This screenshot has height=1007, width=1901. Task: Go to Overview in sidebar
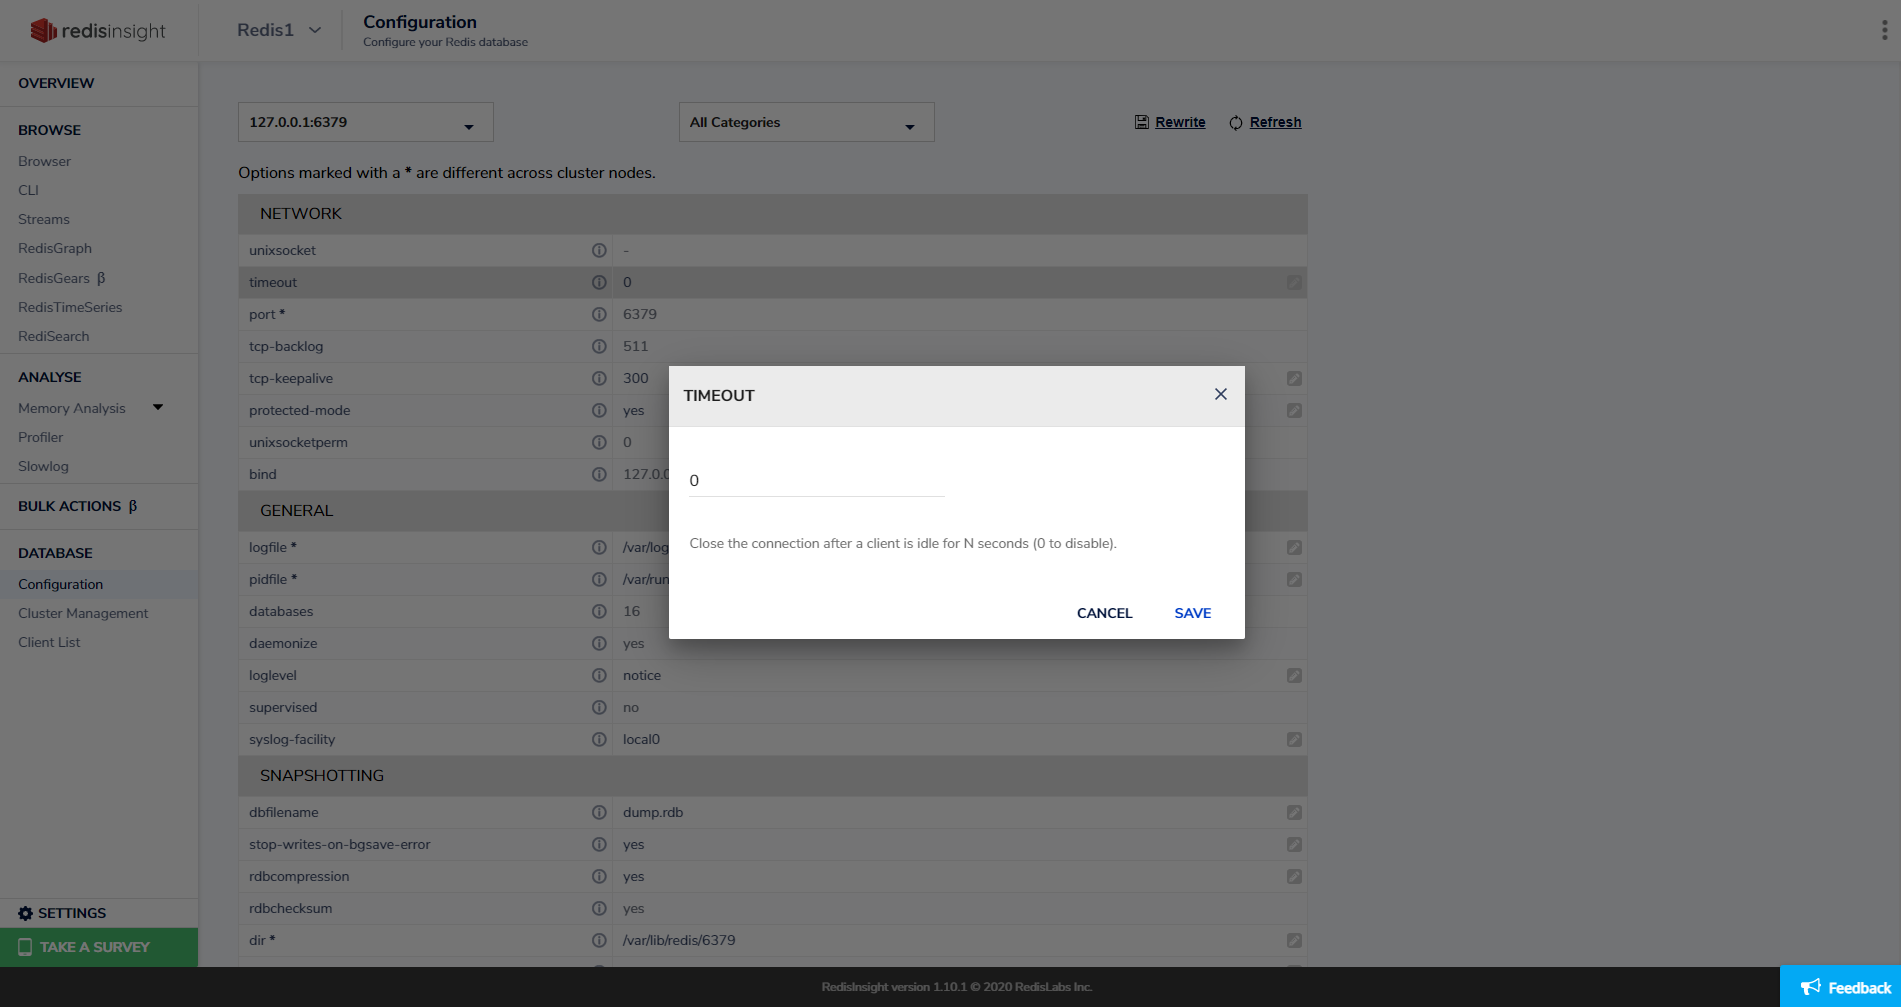(56, 83)
